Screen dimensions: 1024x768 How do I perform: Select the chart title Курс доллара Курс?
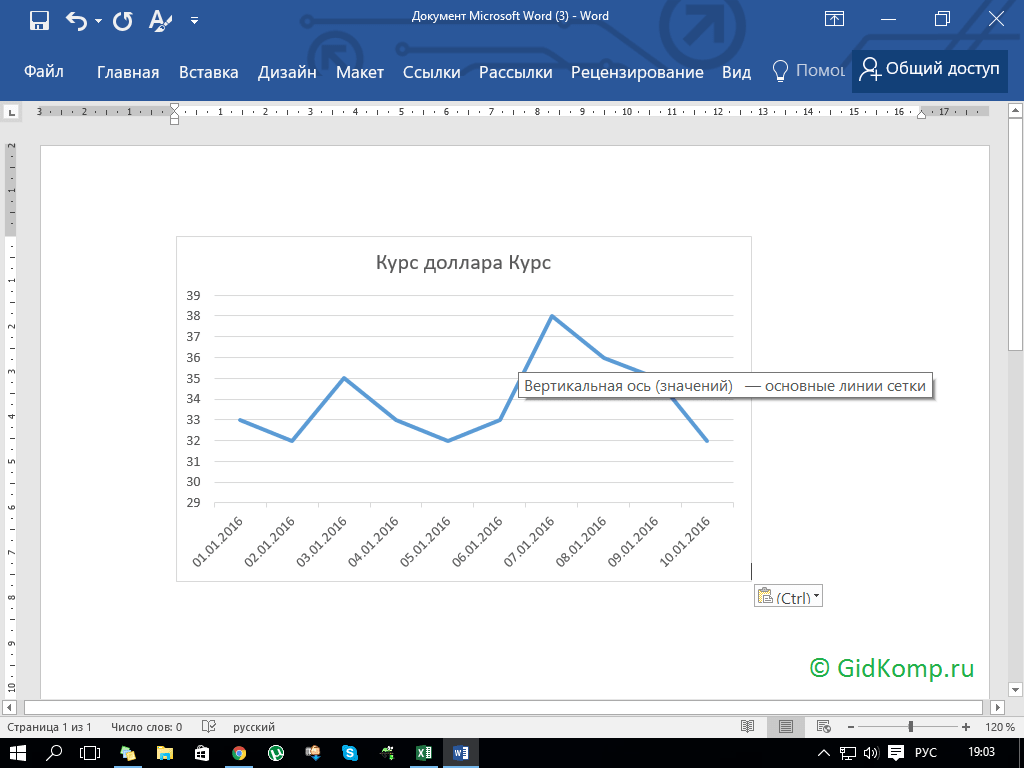pyautogui.click(x=463, y=263)
